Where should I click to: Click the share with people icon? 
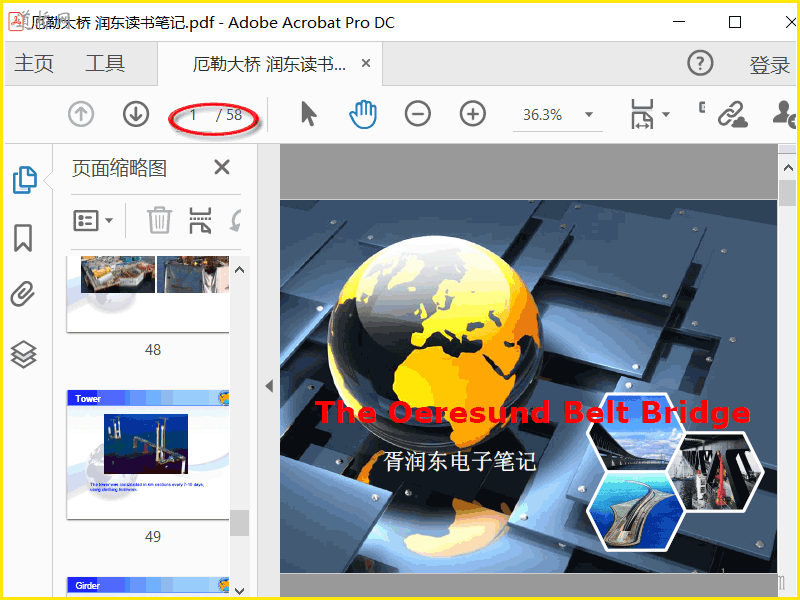click(x=785, y=114)
